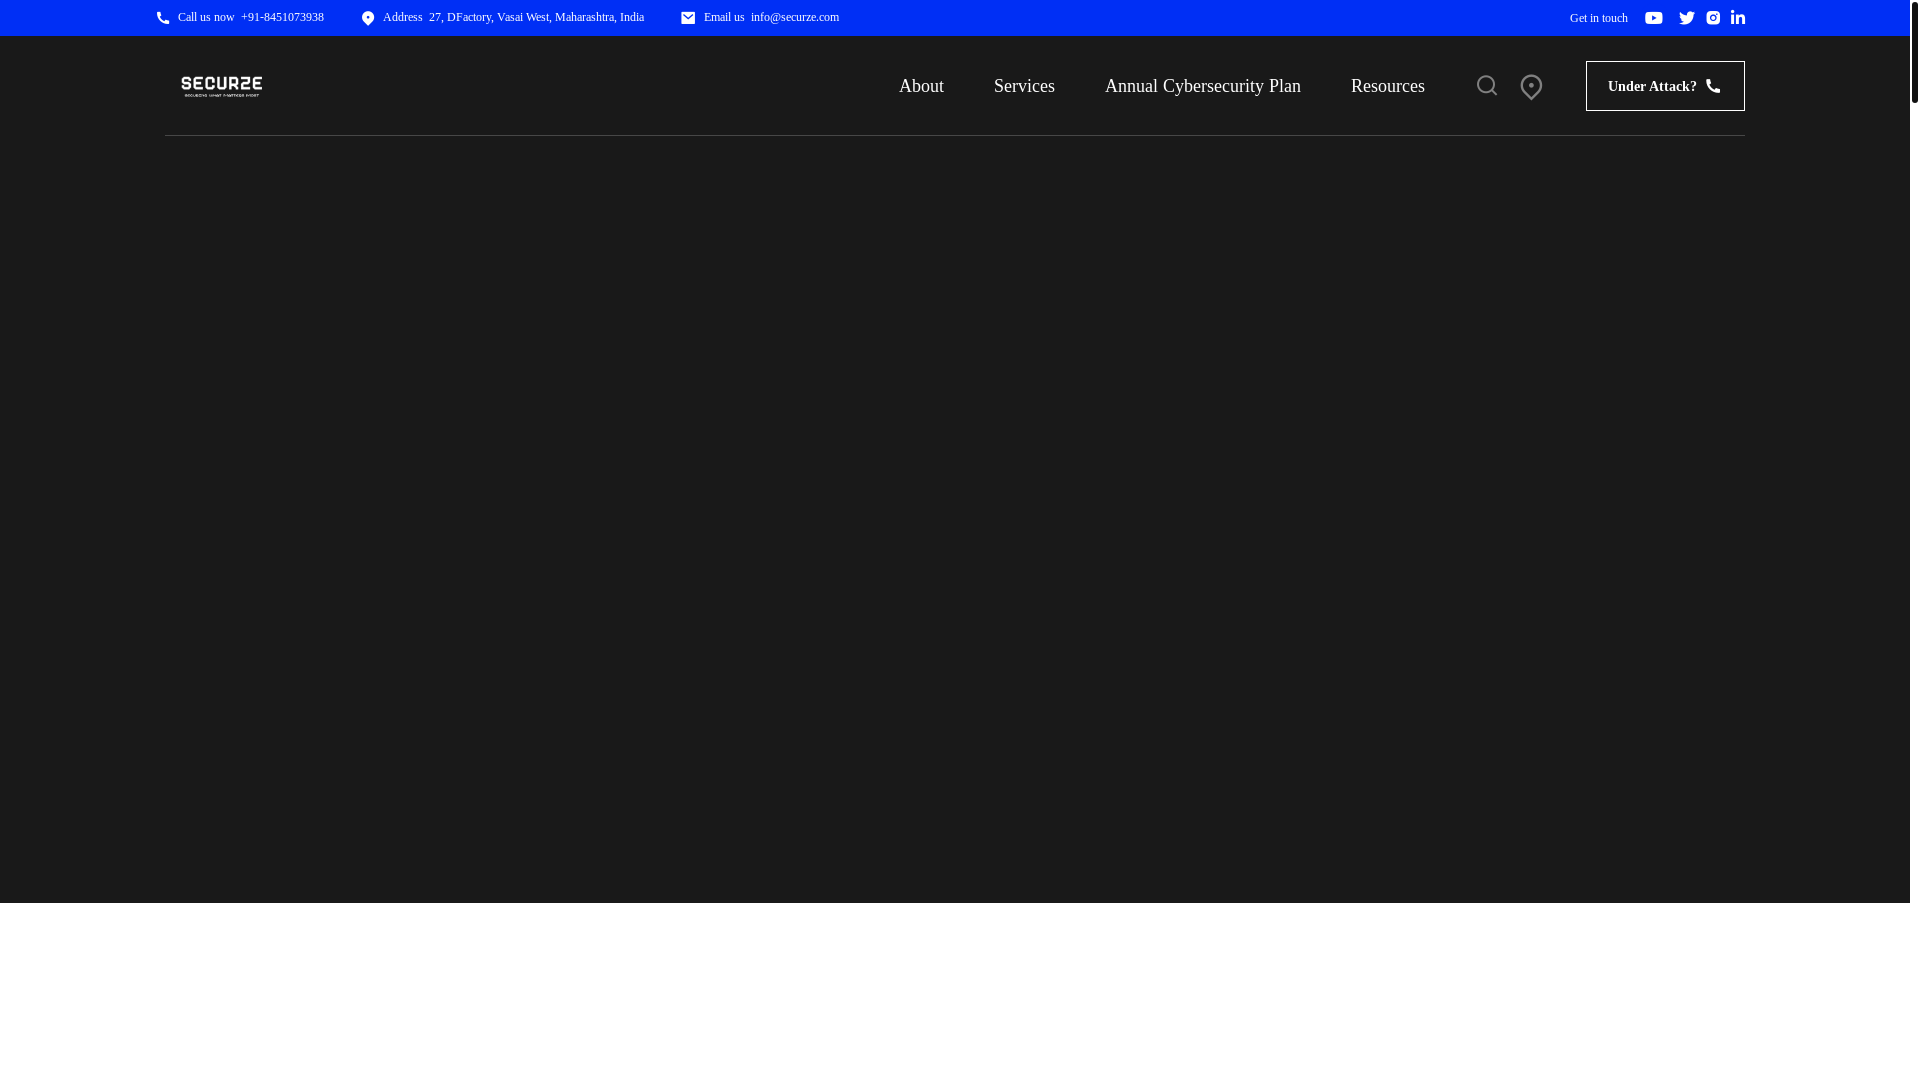The height and width of the screenshot is (1080, 1920).
Task: Click the Get in touch text
Action: pyautogui.click(x=1599, y=18)
